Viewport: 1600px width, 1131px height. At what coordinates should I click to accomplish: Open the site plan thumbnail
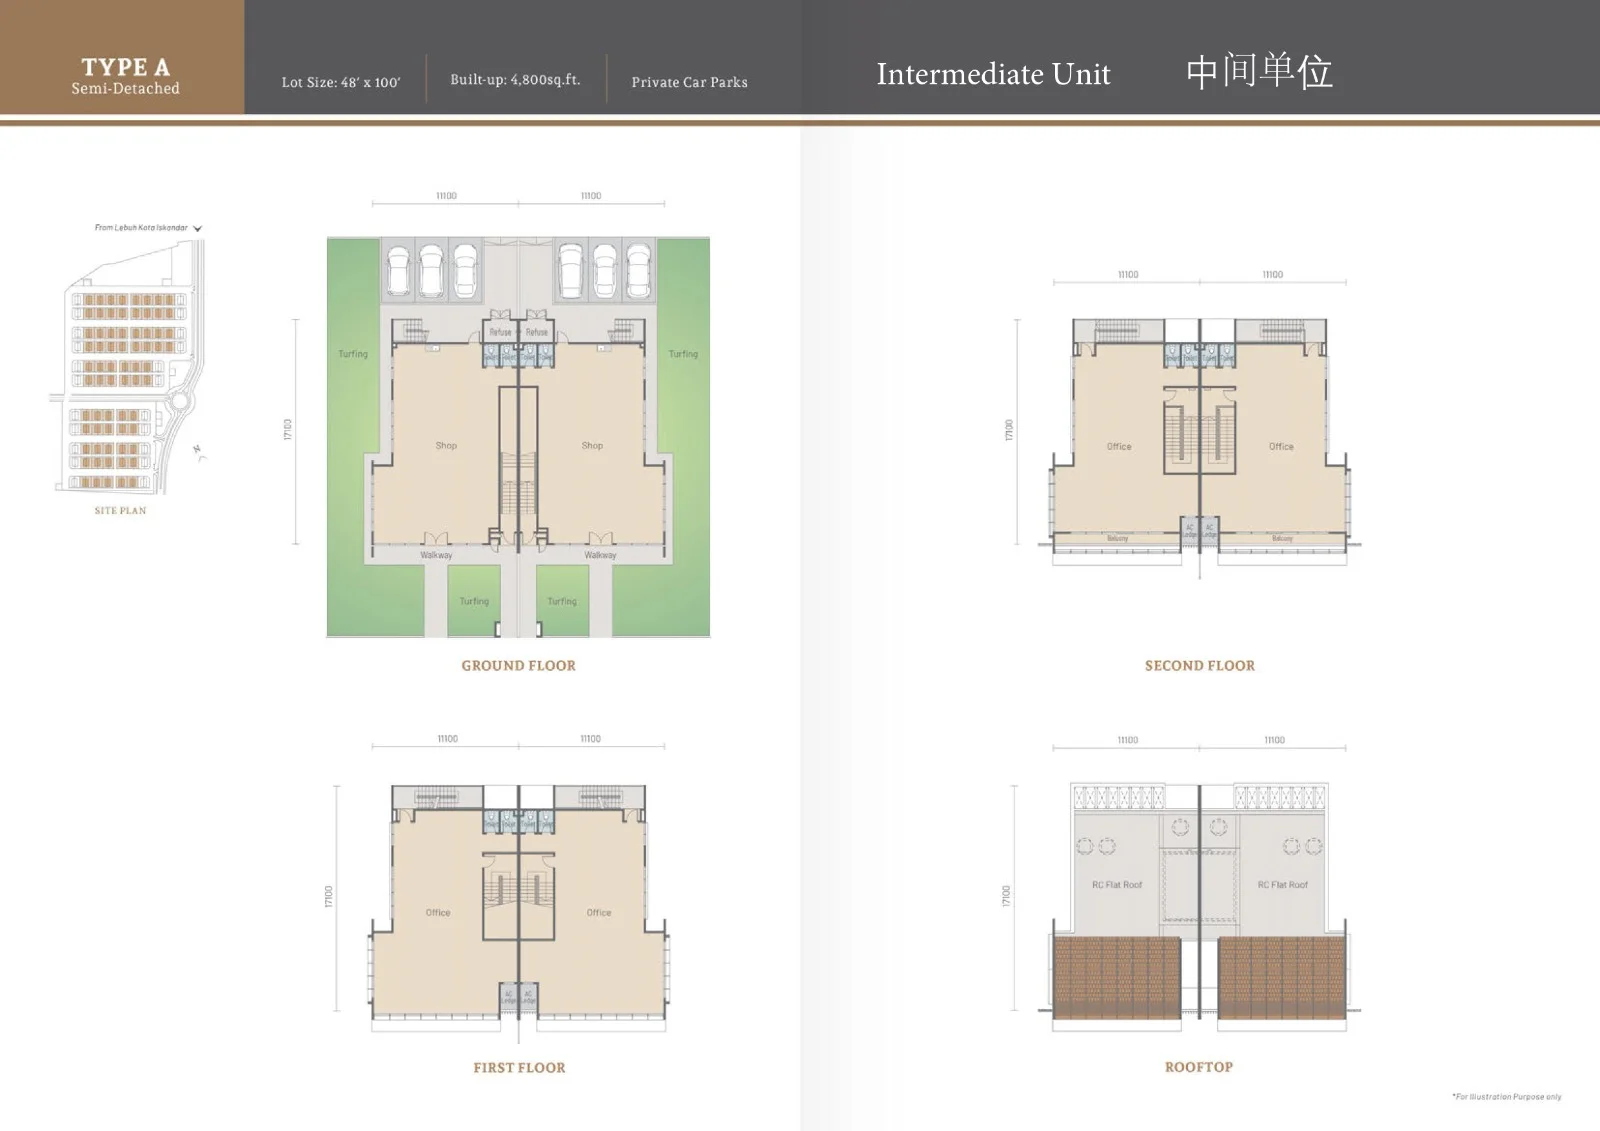[127, 365]
